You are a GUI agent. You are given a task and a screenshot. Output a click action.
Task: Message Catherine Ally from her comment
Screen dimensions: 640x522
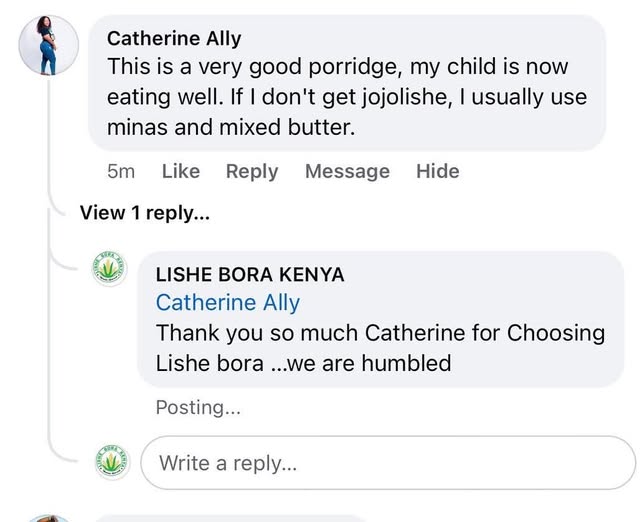tap(347, 171)
